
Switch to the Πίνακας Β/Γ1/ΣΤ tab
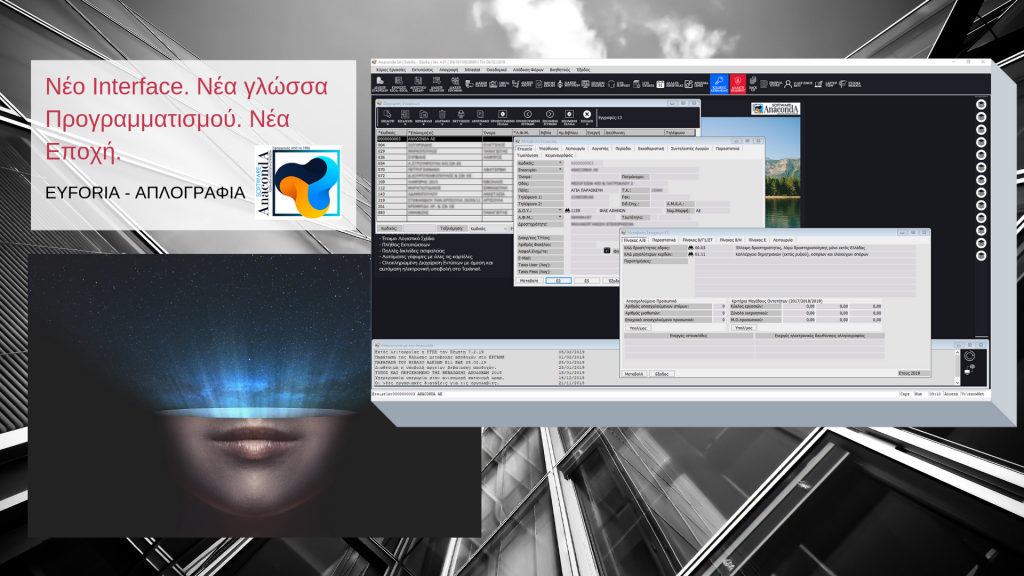tap(697, 240)
